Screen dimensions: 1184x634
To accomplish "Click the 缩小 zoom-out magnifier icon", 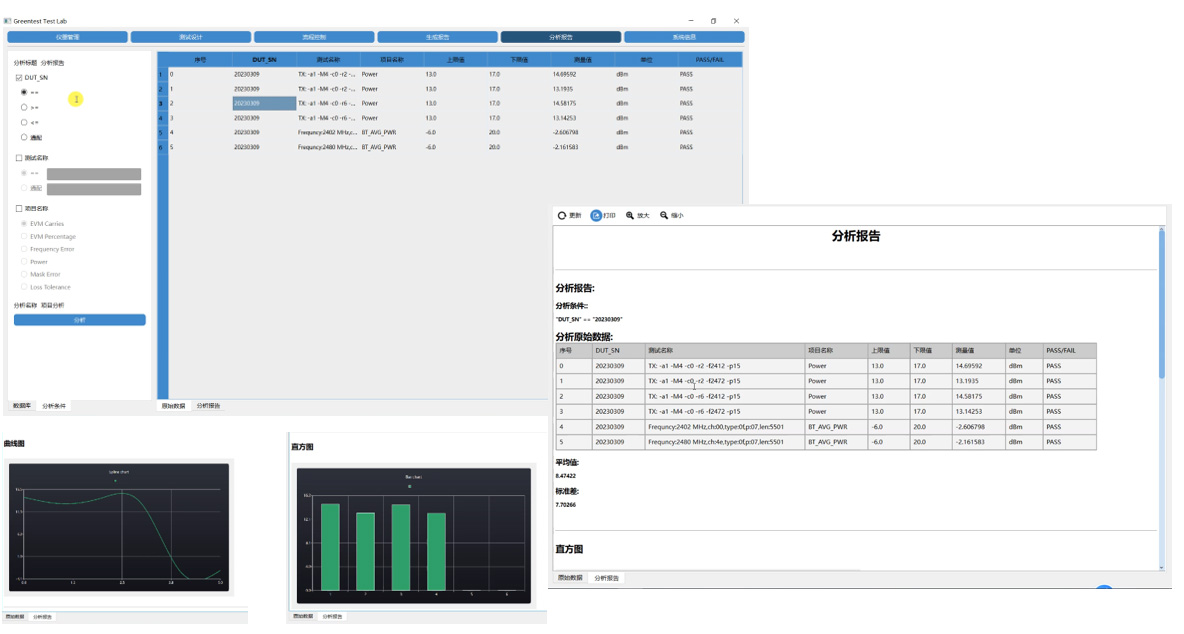I will [664, 215].
